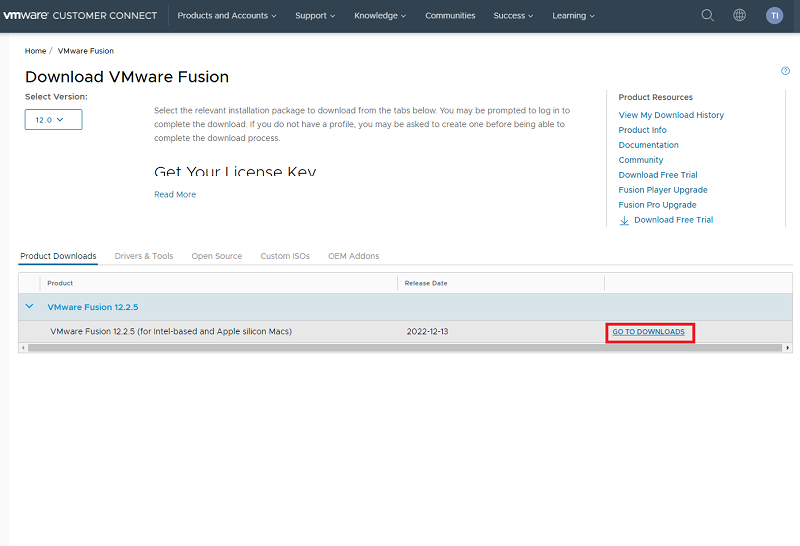Click VMware Fusion 12.2.5 for Intel-based row text
Screen dimensions: 800x546
click(171, 332)
